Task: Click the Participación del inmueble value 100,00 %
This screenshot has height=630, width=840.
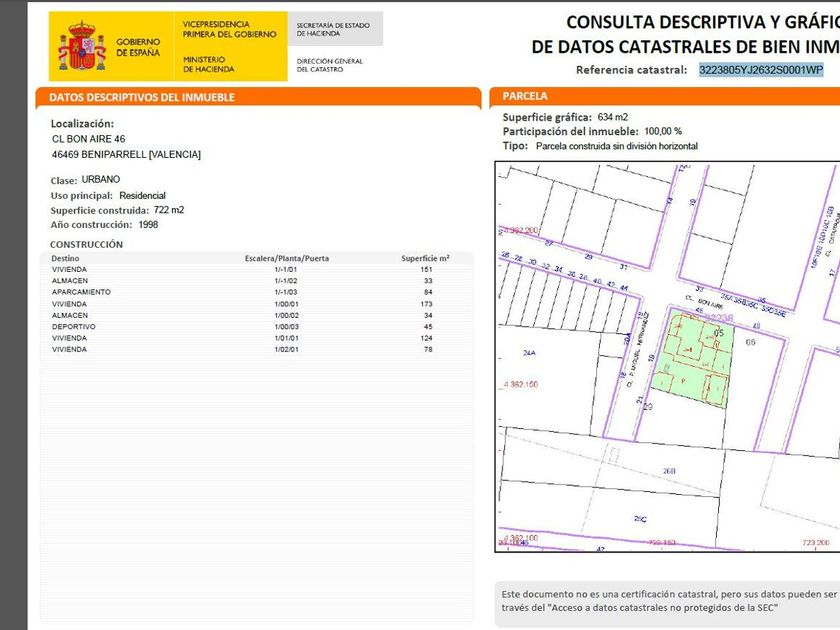Action: 663,131
